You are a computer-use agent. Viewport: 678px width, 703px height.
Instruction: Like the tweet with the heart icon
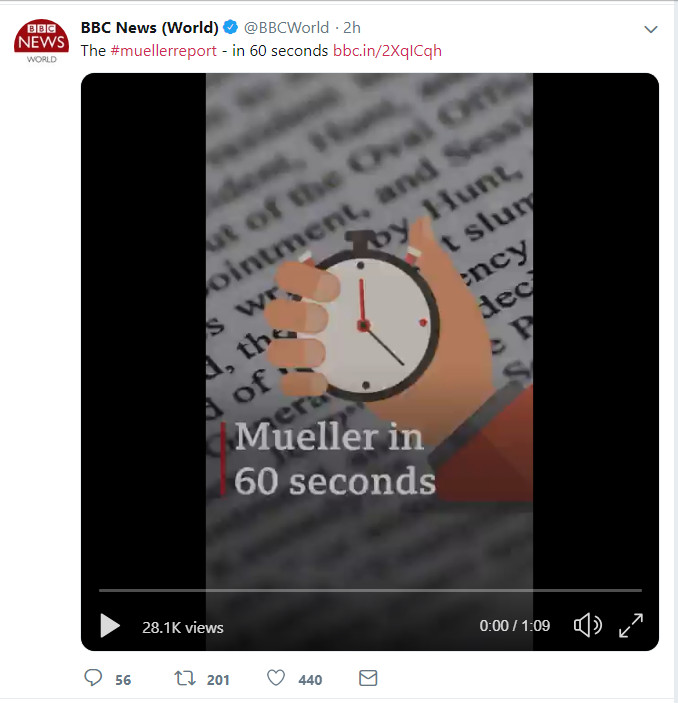pos(276,678)
